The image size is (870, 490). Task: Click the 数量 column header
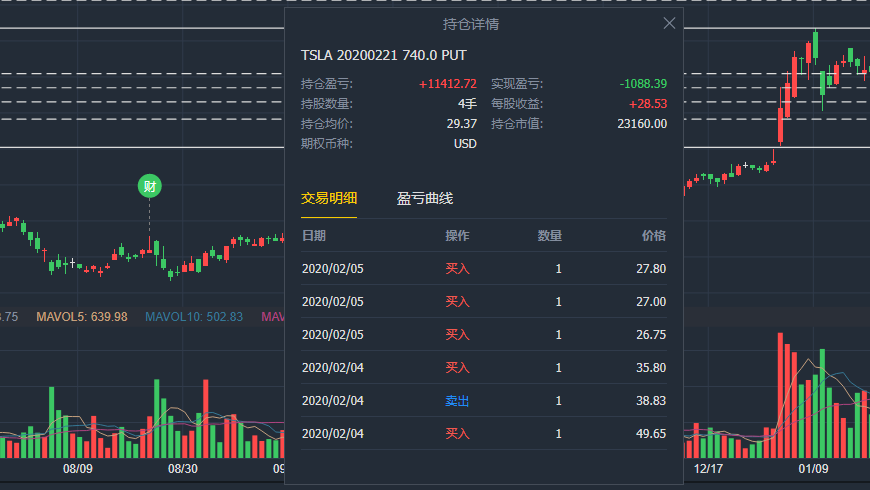coord(549,236)
